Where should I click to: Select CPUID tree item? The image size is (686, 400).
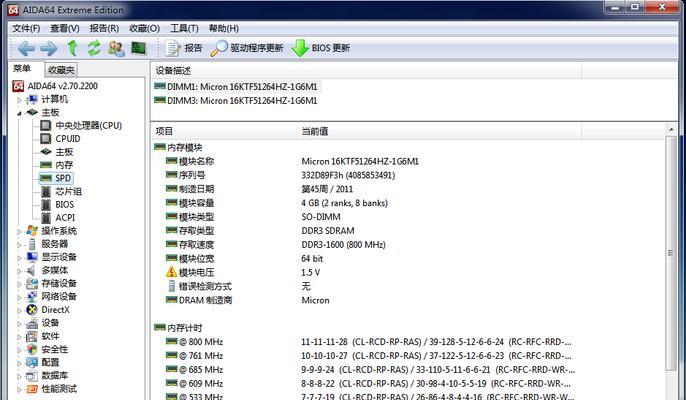coord(68,139)
